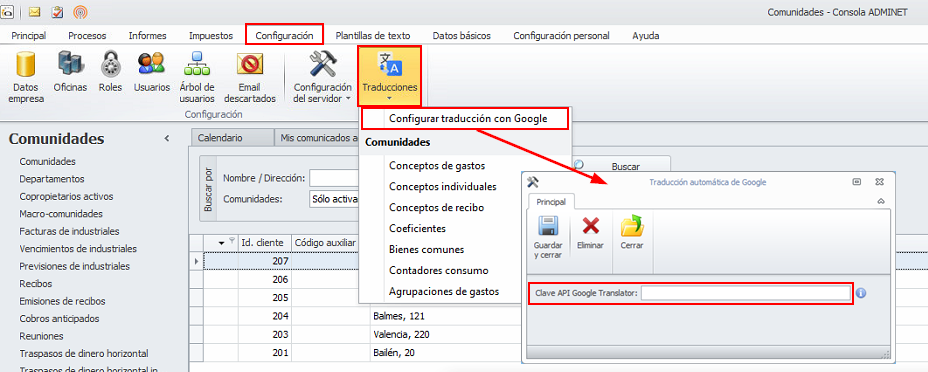Open the Ayuda tab
Screen dimensions: 928x372
tap(646, 35)
